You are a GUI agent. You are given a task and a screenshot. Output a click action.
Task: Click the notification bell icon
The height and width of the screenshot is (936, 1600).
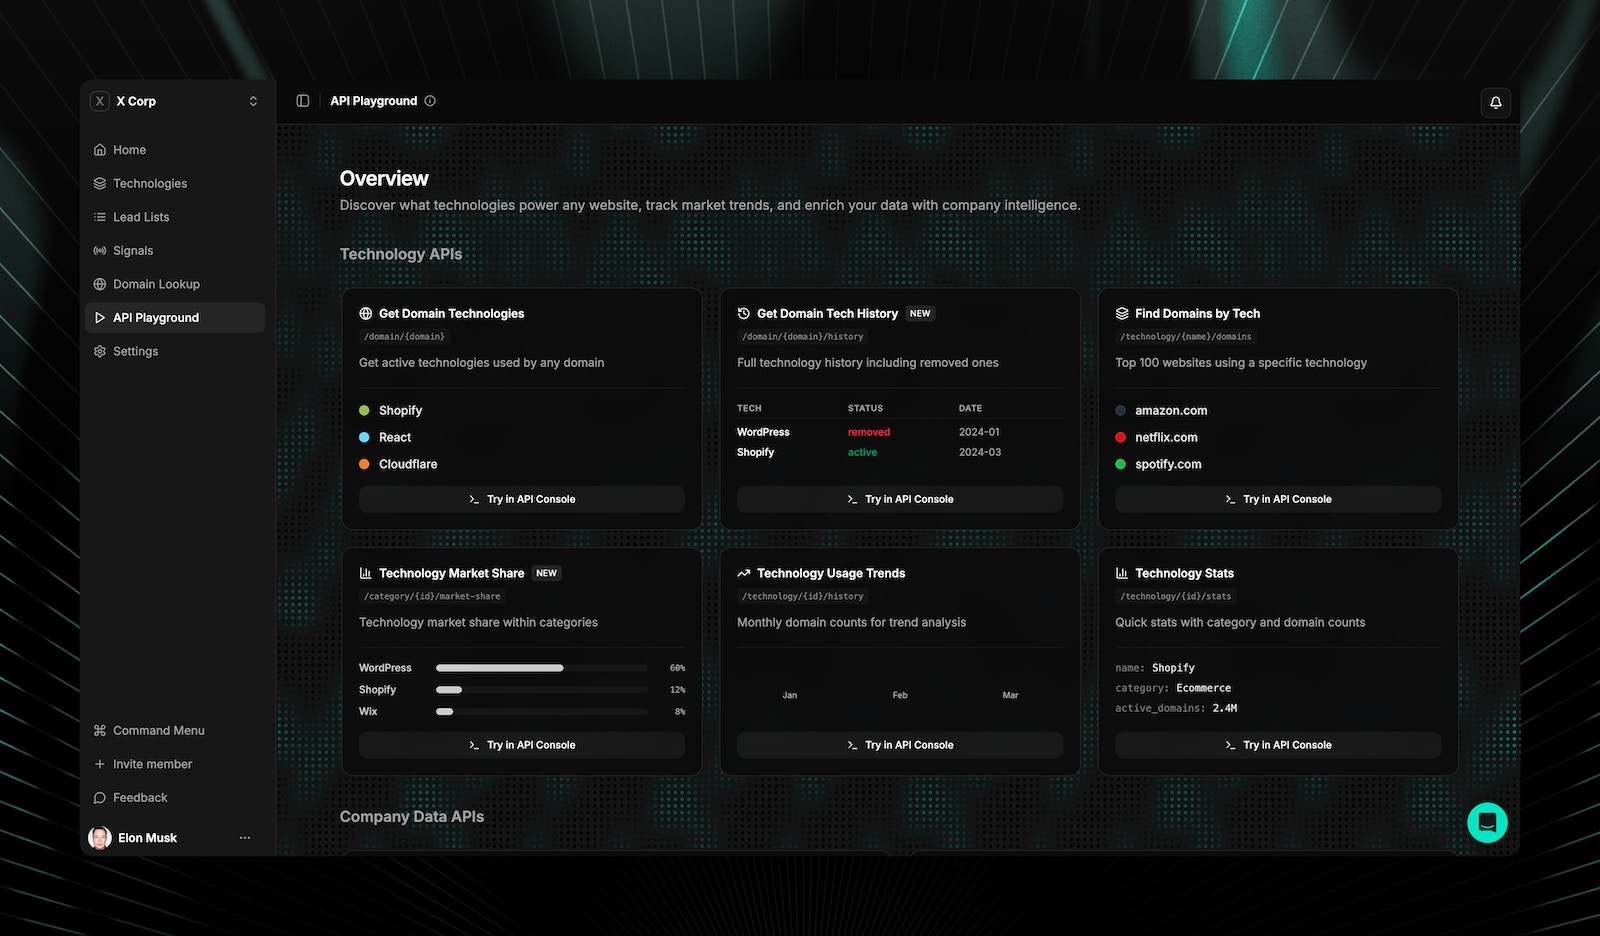coord(1495,101)
